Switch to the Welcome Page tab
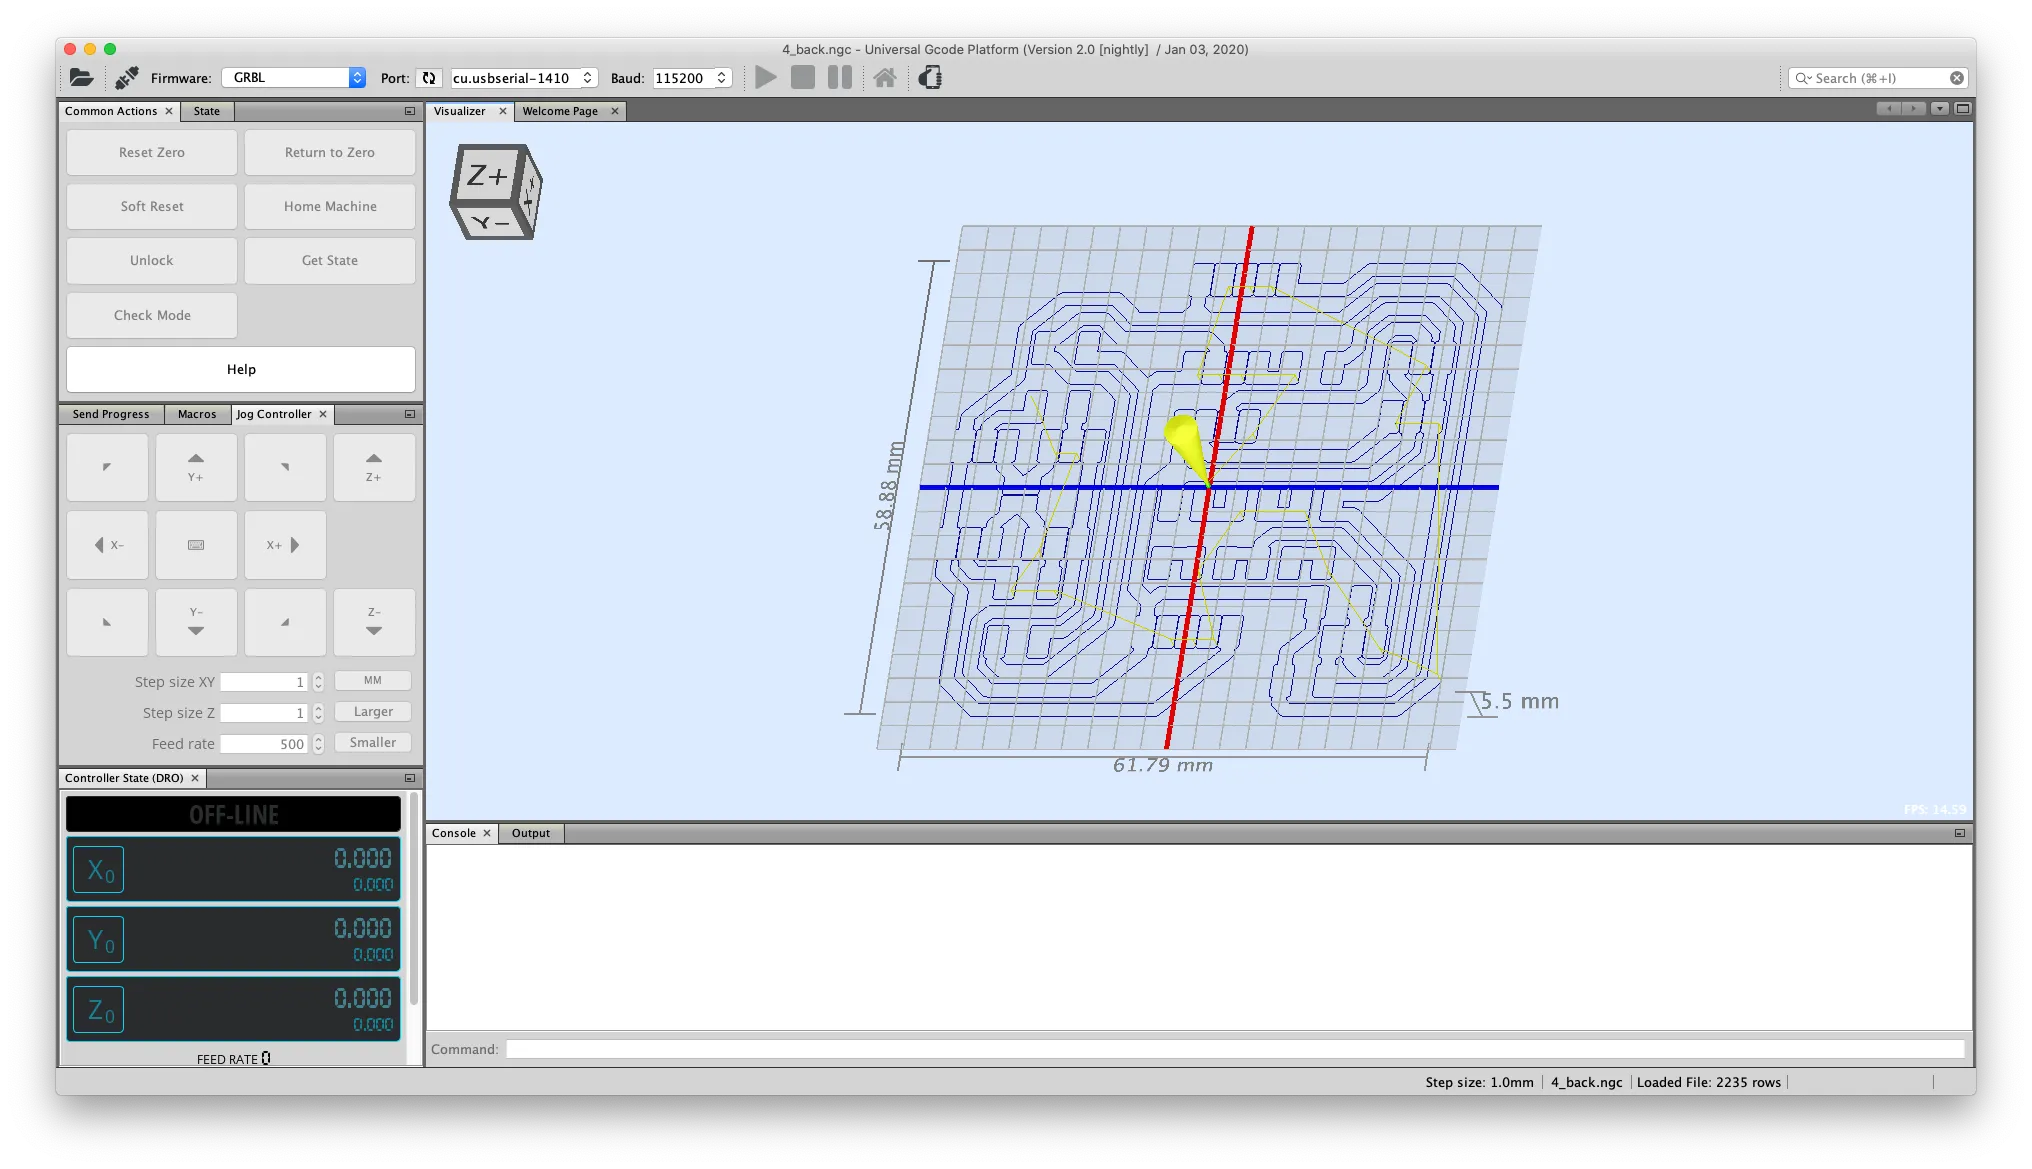2032x1169 pixels. pyautogui.click(x=560, y=111)
